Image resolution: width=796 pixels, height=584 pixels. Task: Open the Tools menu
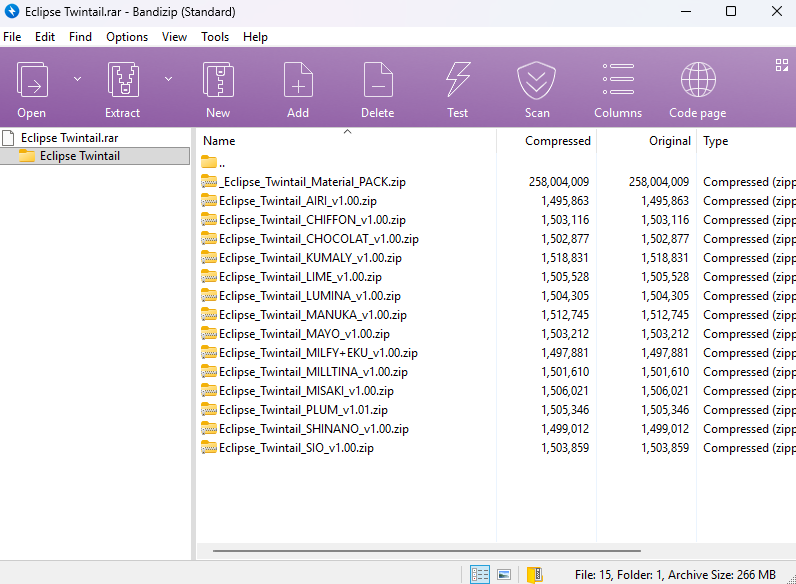[215, 37]
